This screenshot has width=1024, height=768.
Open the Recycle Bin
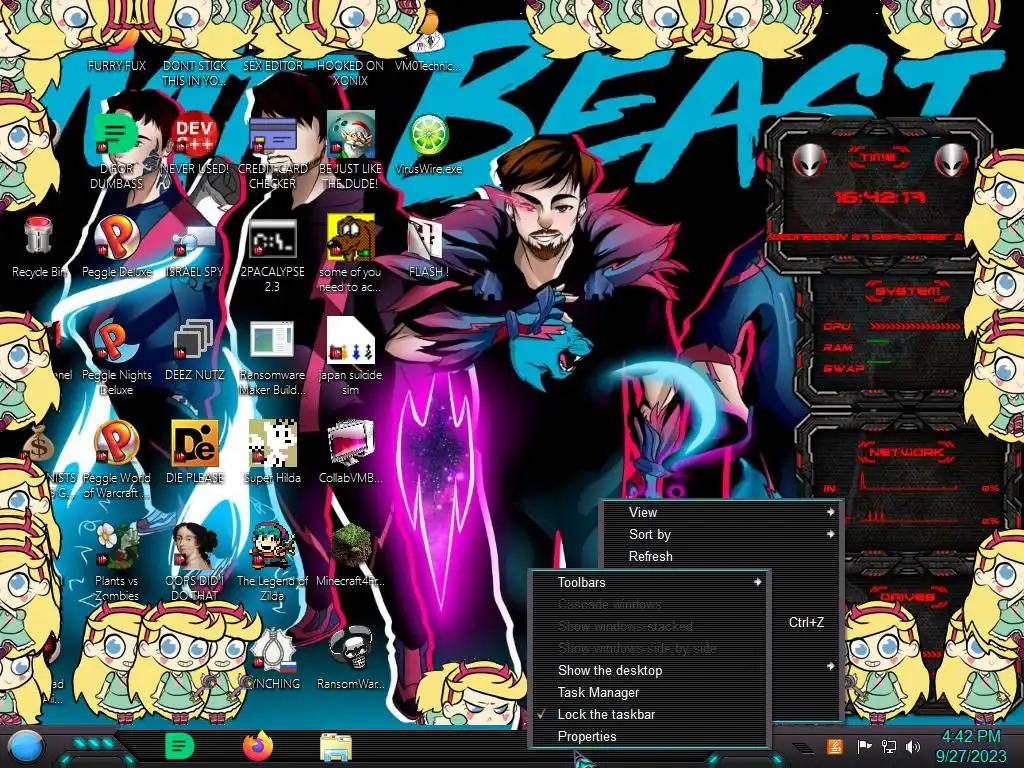pos(39,247)
